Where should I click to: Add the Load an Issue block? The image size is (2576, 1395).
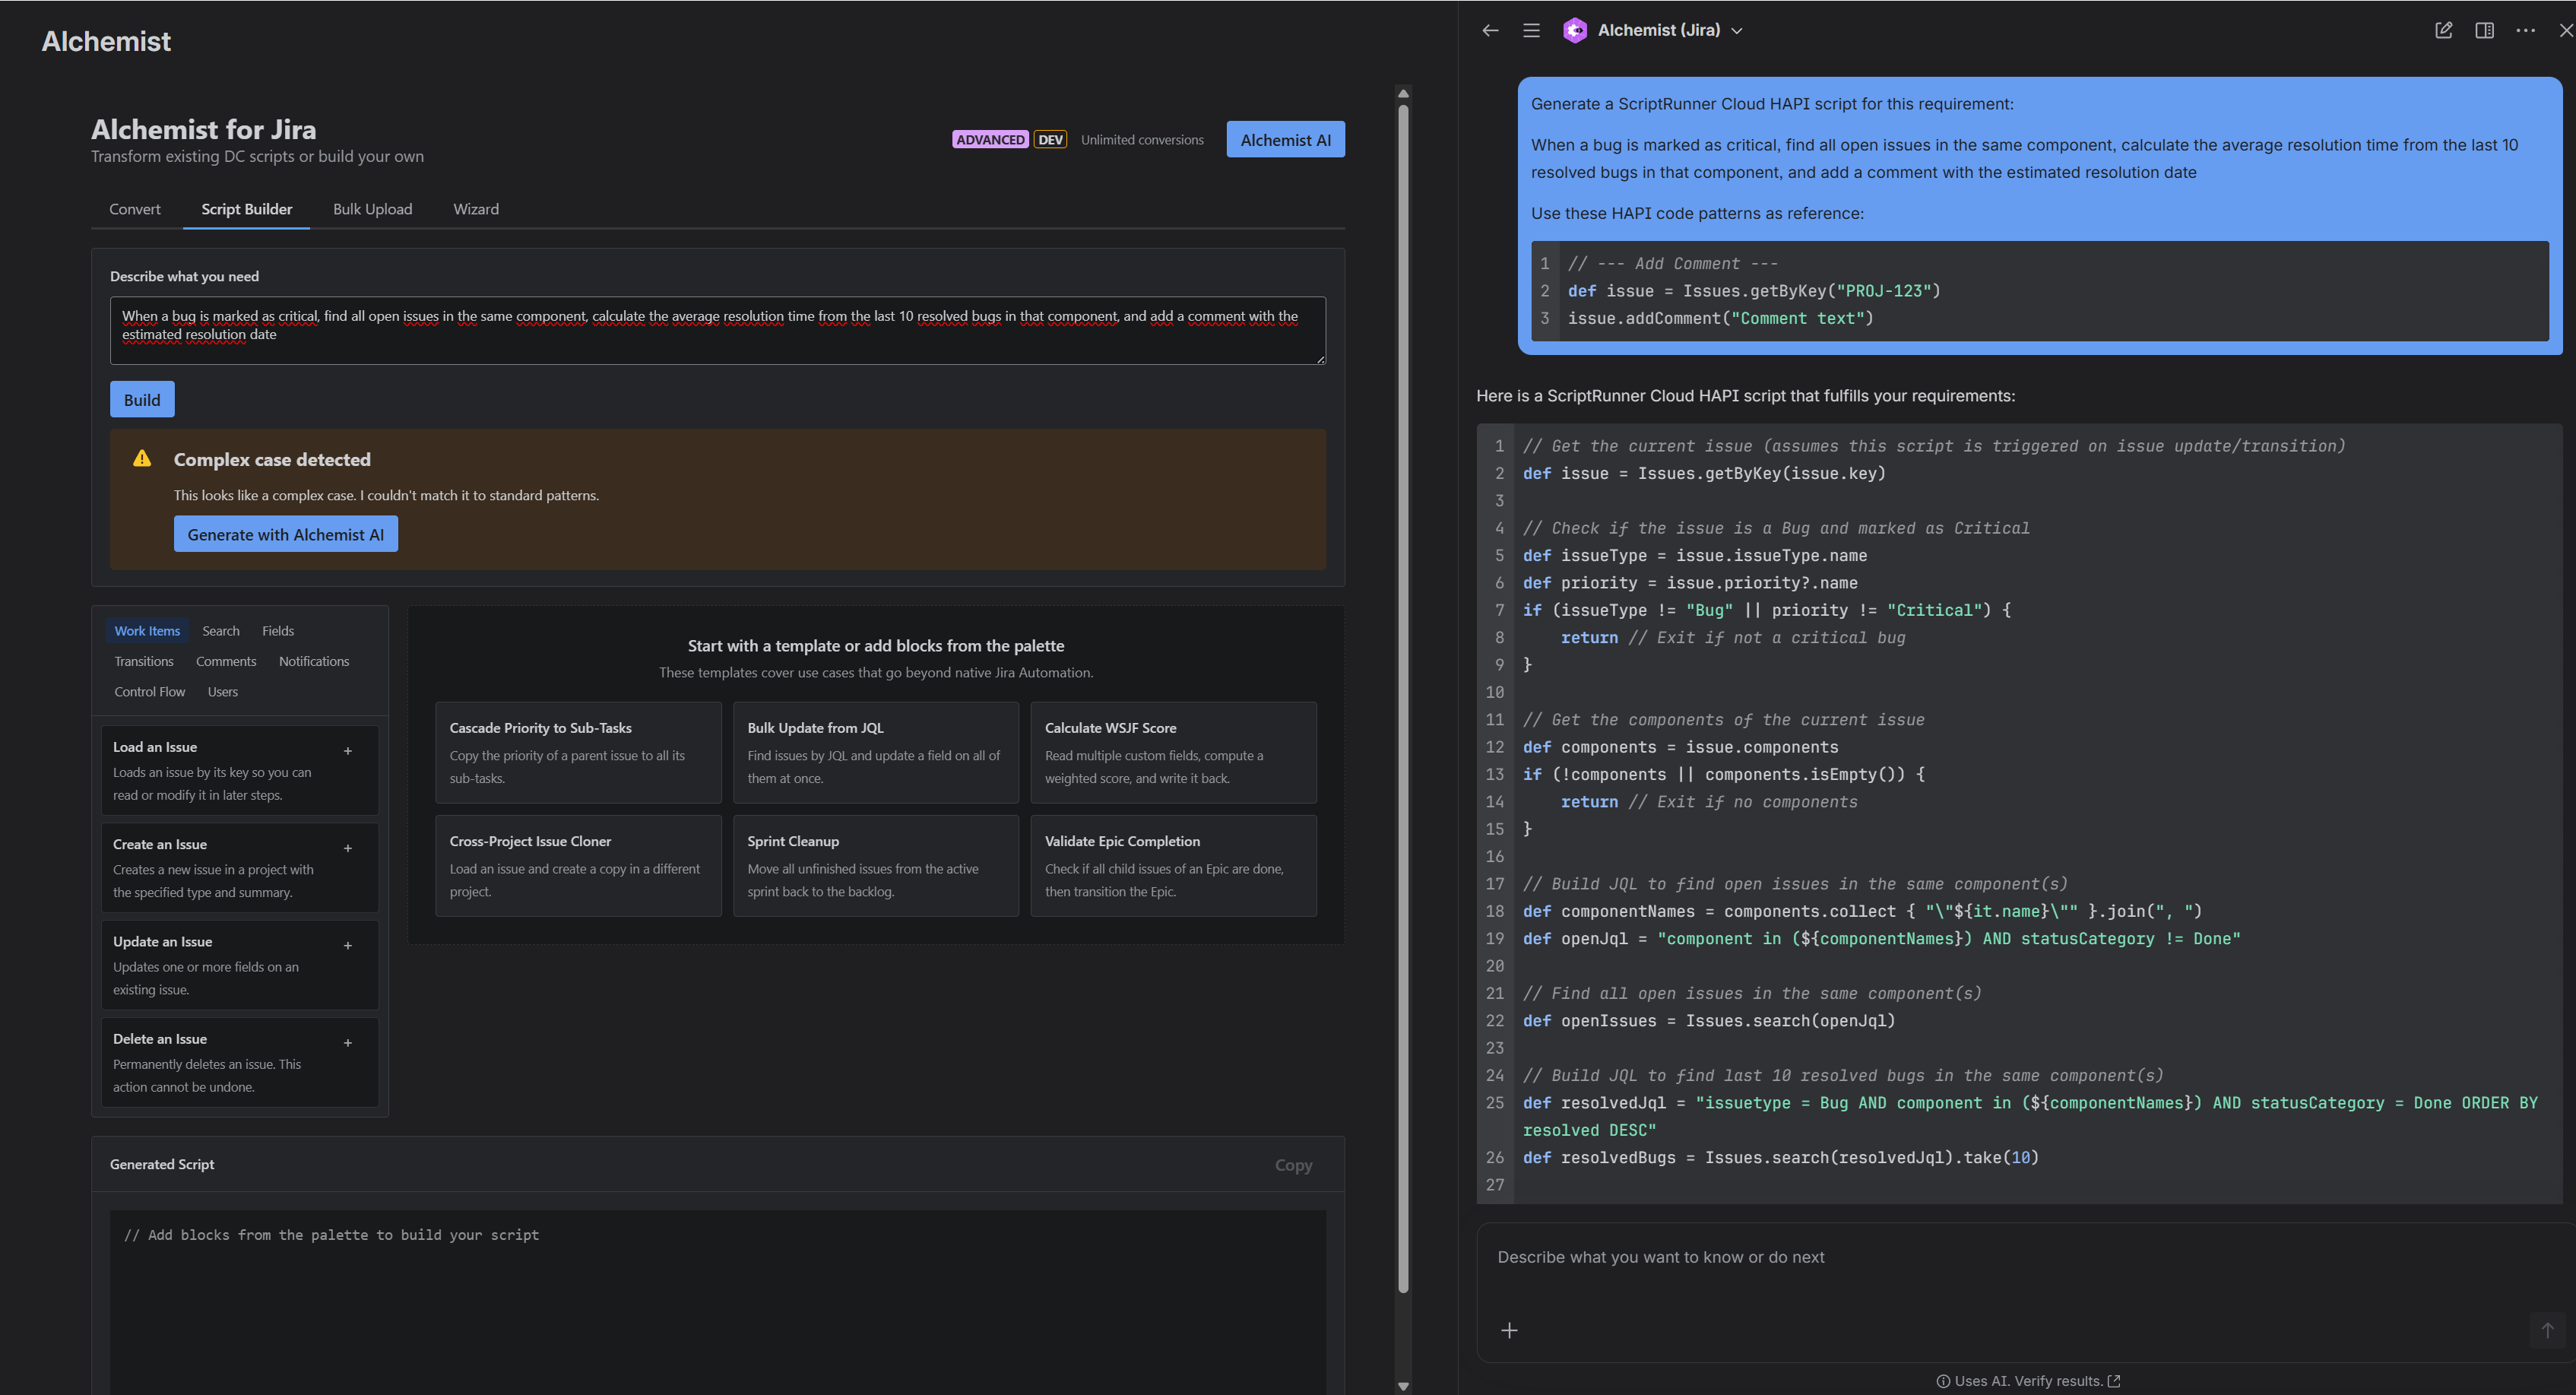[348, 751]
